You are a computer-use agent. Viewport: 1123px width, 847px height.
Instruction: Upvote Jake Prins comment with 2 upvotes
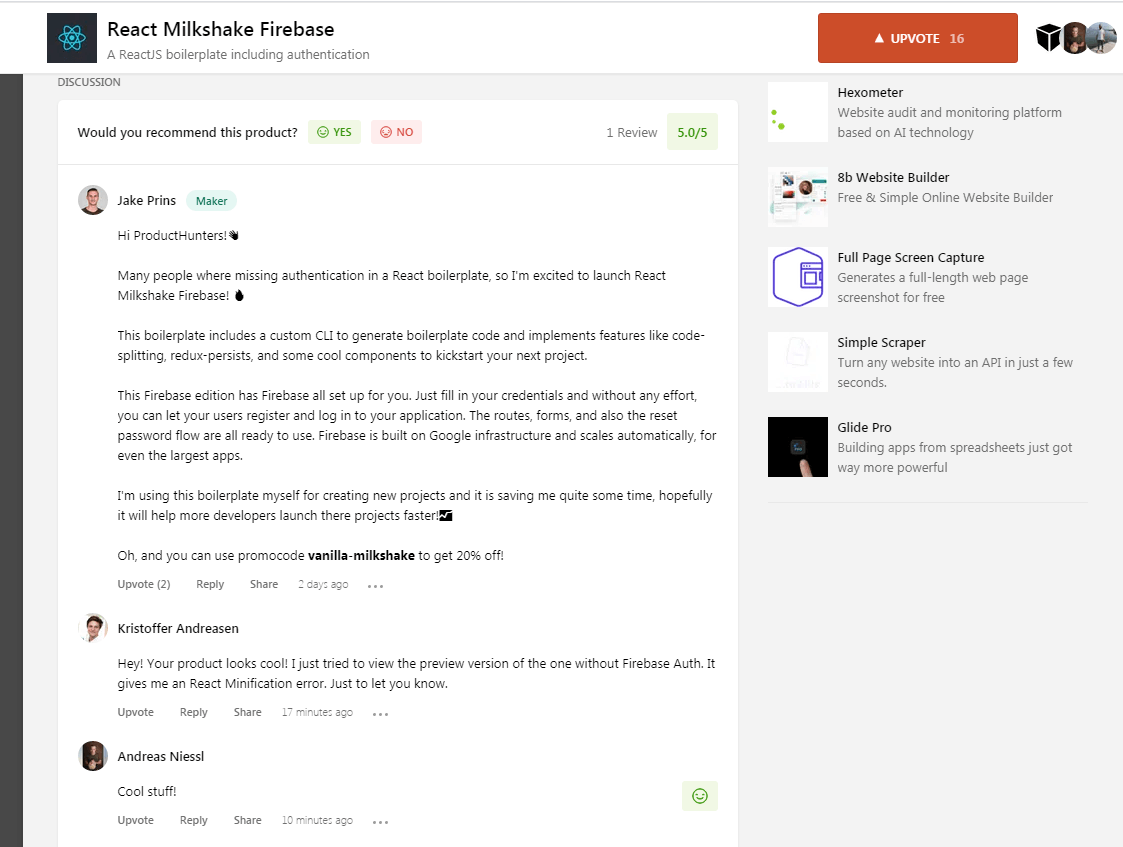144,584
